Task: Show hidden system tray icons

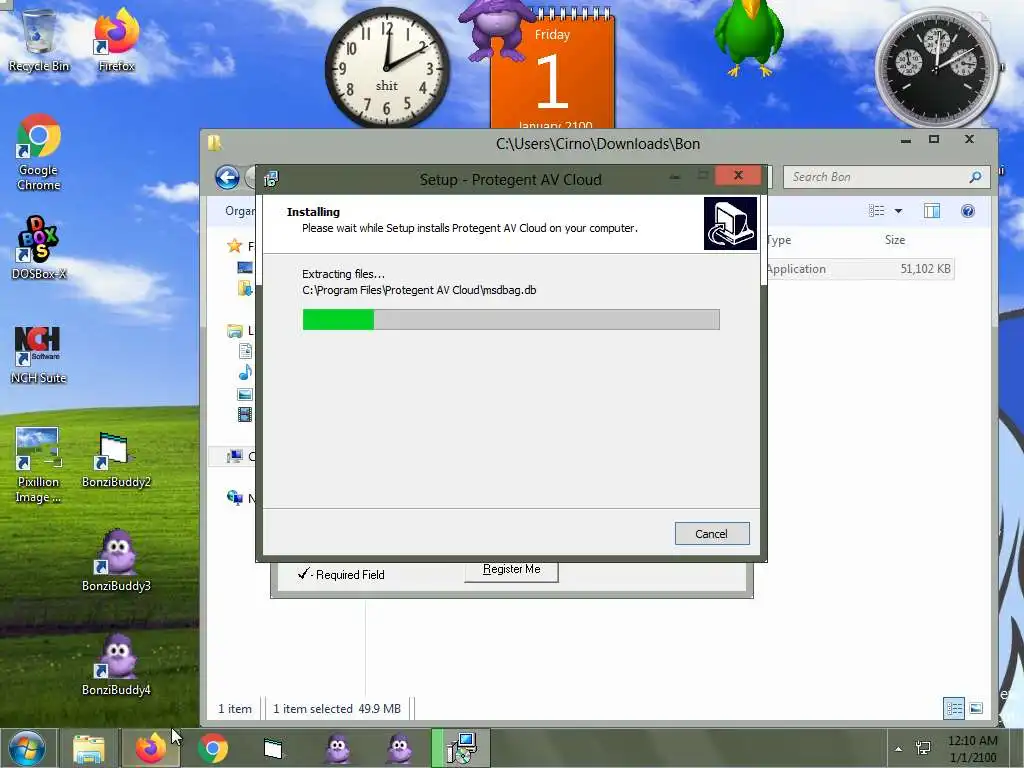Action: click(899, 749)
